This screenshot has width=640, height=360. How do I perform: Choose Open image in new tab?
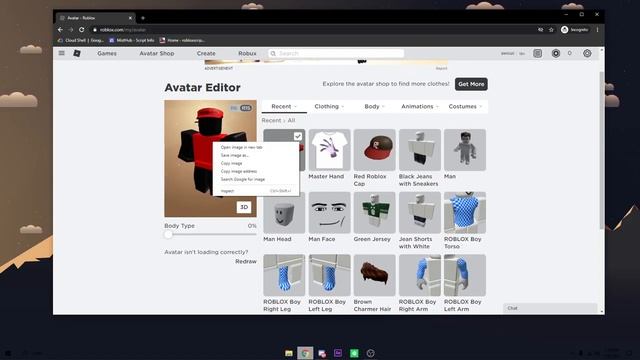tap(256, 147)
